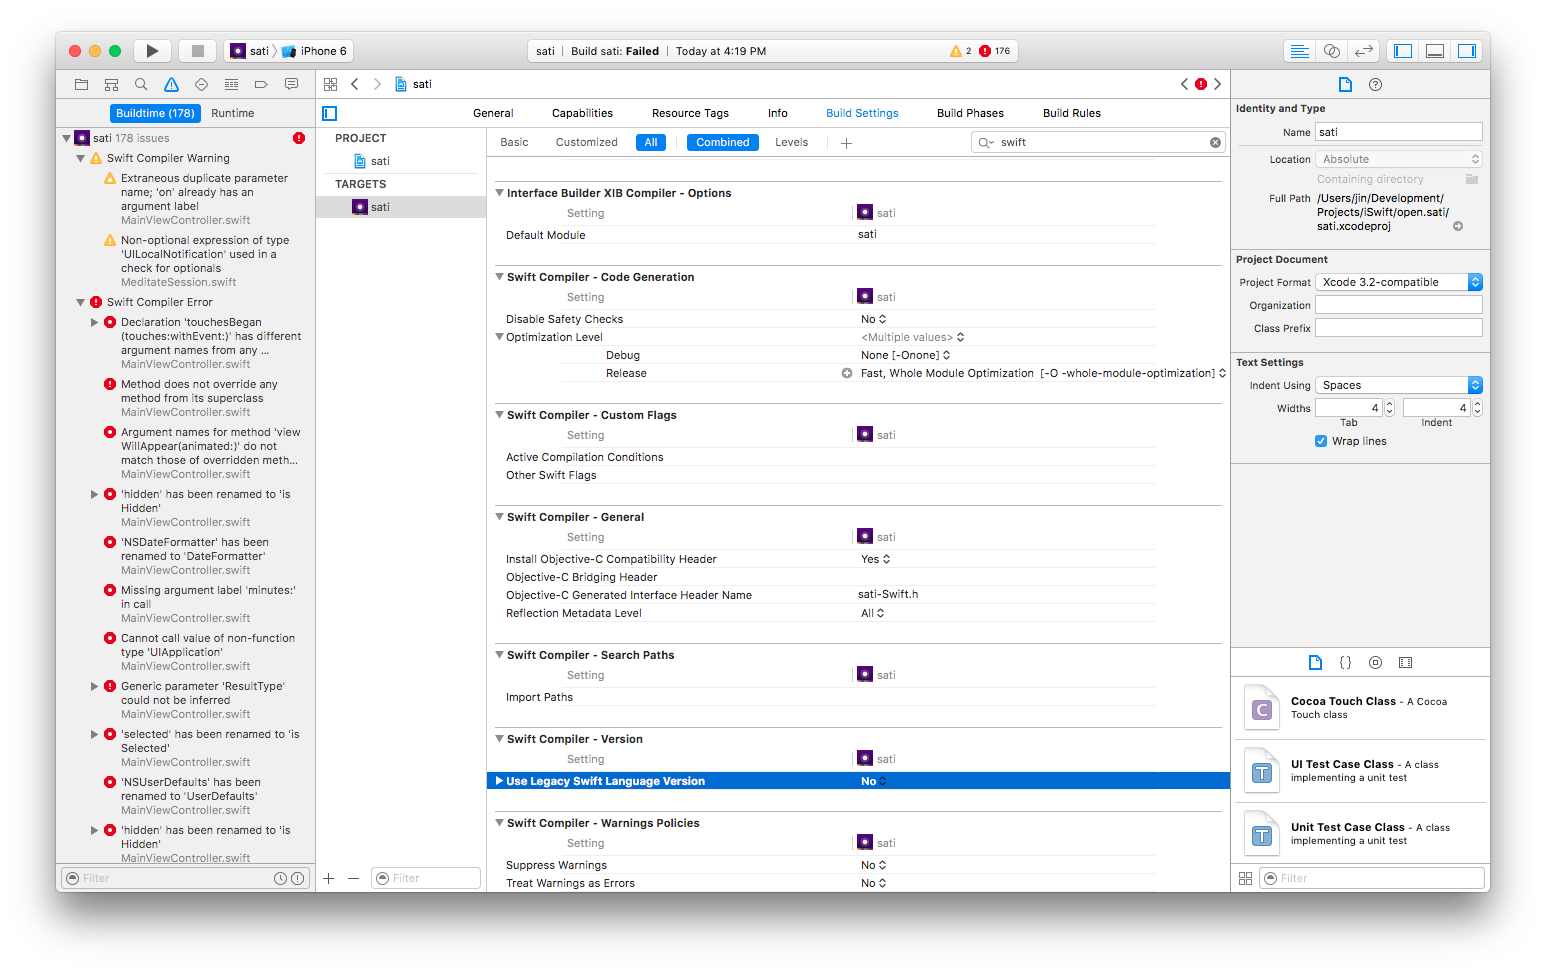1546x972 pixels.
Task: Select the Buildtime (178) button
Action: (x=155, y=113)
